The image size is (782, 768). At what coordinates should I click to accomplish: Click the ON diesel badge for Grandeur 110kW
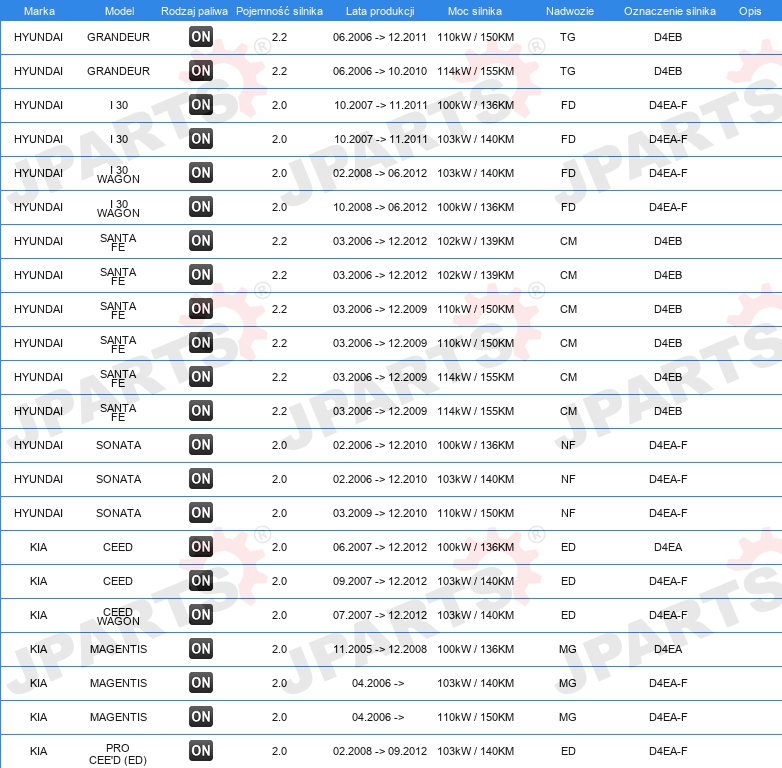pos(201,37)
